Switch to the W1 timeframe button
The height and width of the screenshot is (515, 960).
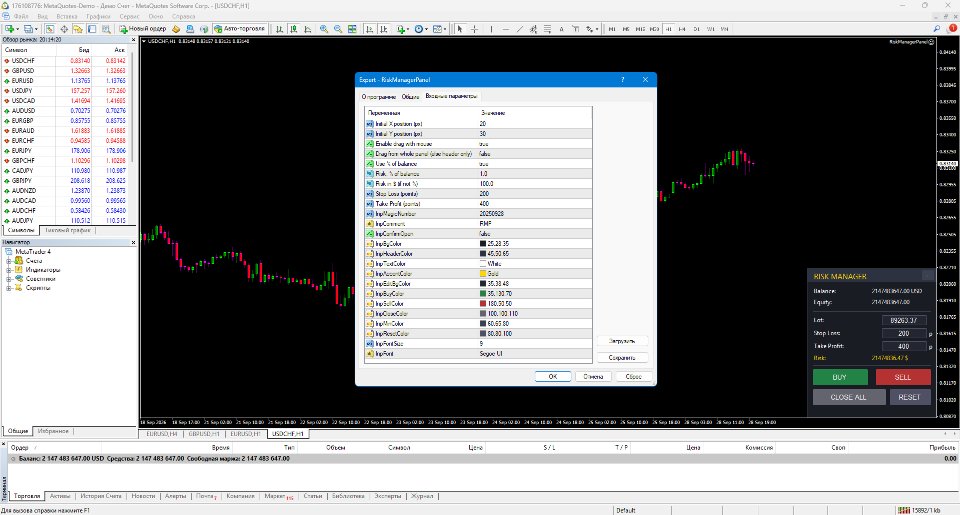coord(710,29)
